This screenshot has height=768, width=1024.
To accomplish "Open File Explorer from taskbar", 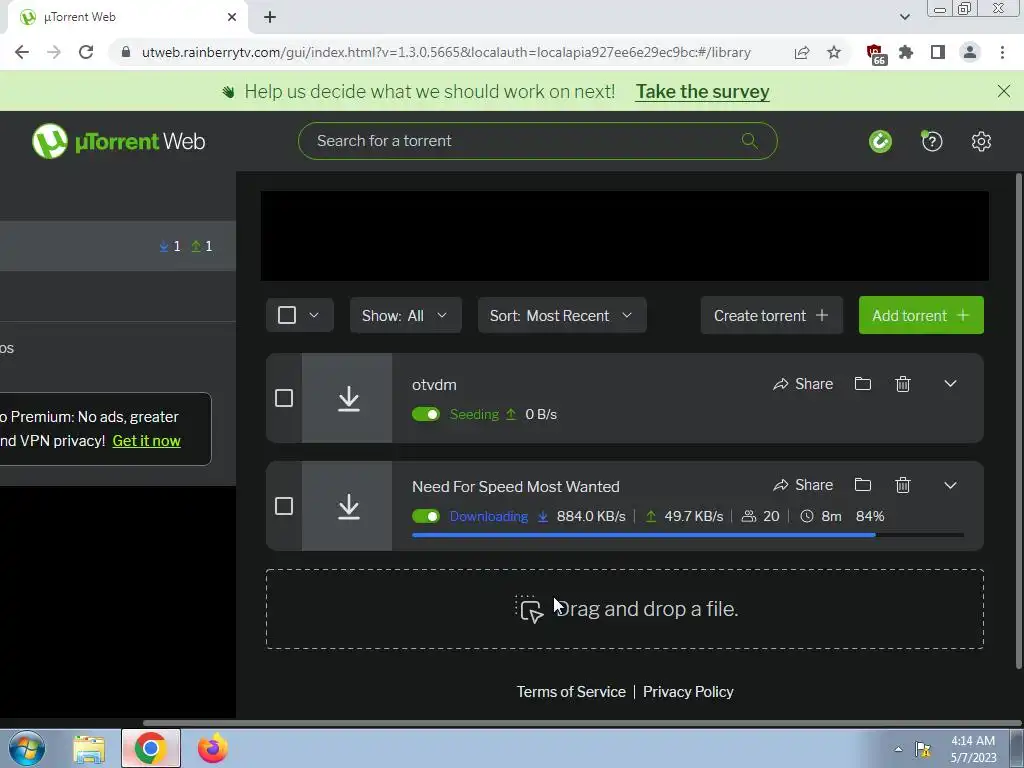I will pyautogui.click(x=88, y=749).
